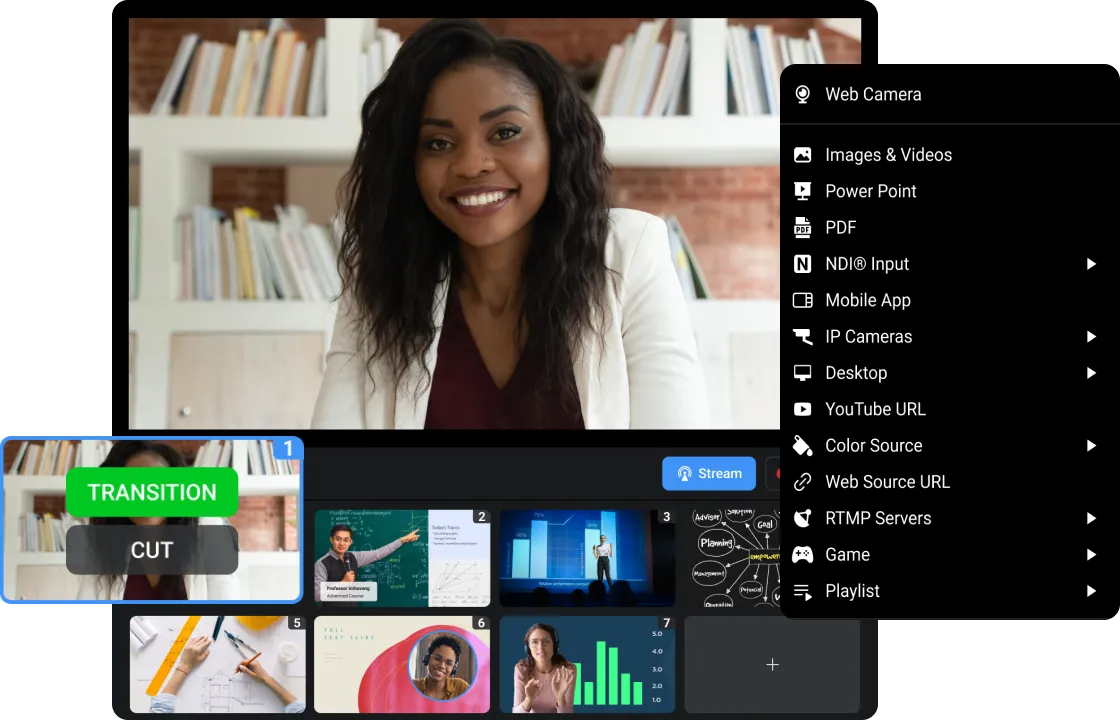The height and width of the screenshot is (720, 1120).
Task: Choose RTMP Servers menu entry
Action: [877, 518]
